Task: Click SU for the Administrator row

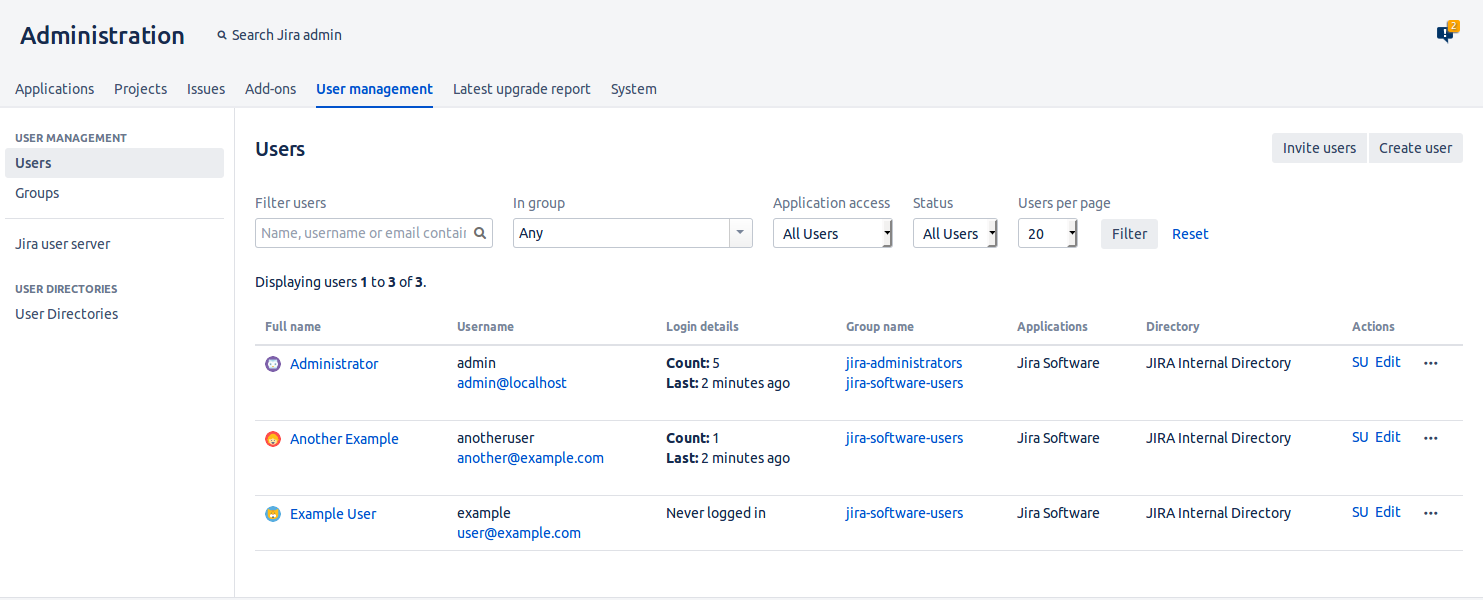Action: (x=1360, y=362)
